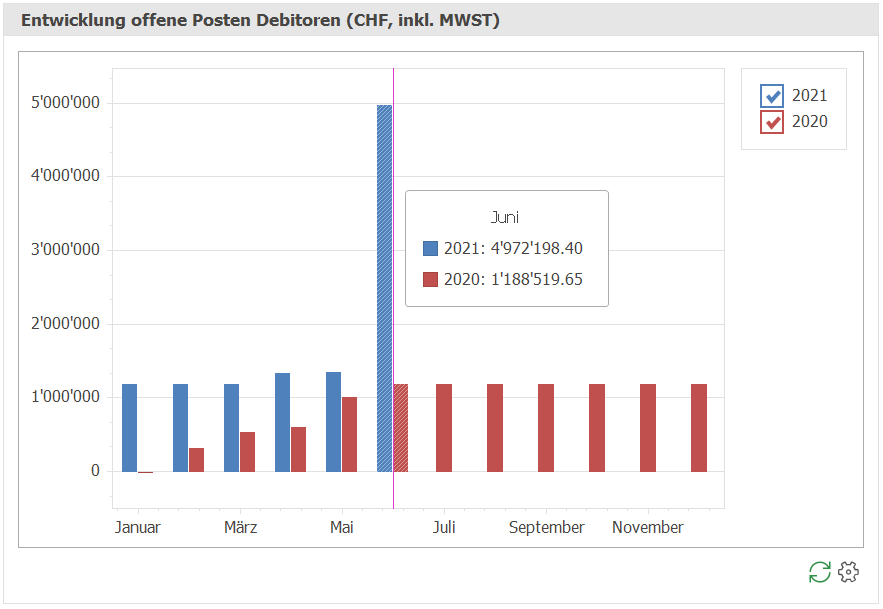Screen dimensions: 883x609
Task: Click the 2020 legend label
Action: (810, 122)
